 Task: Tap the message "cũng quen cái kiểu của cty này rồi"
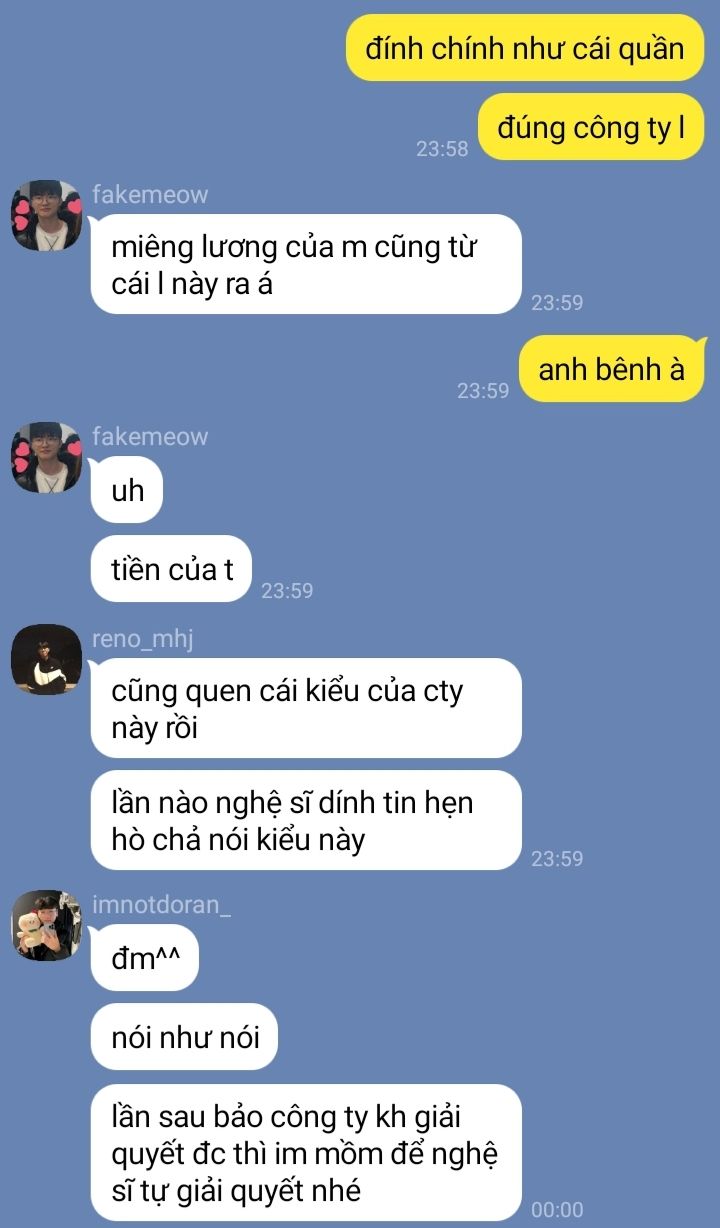(306, 708)
